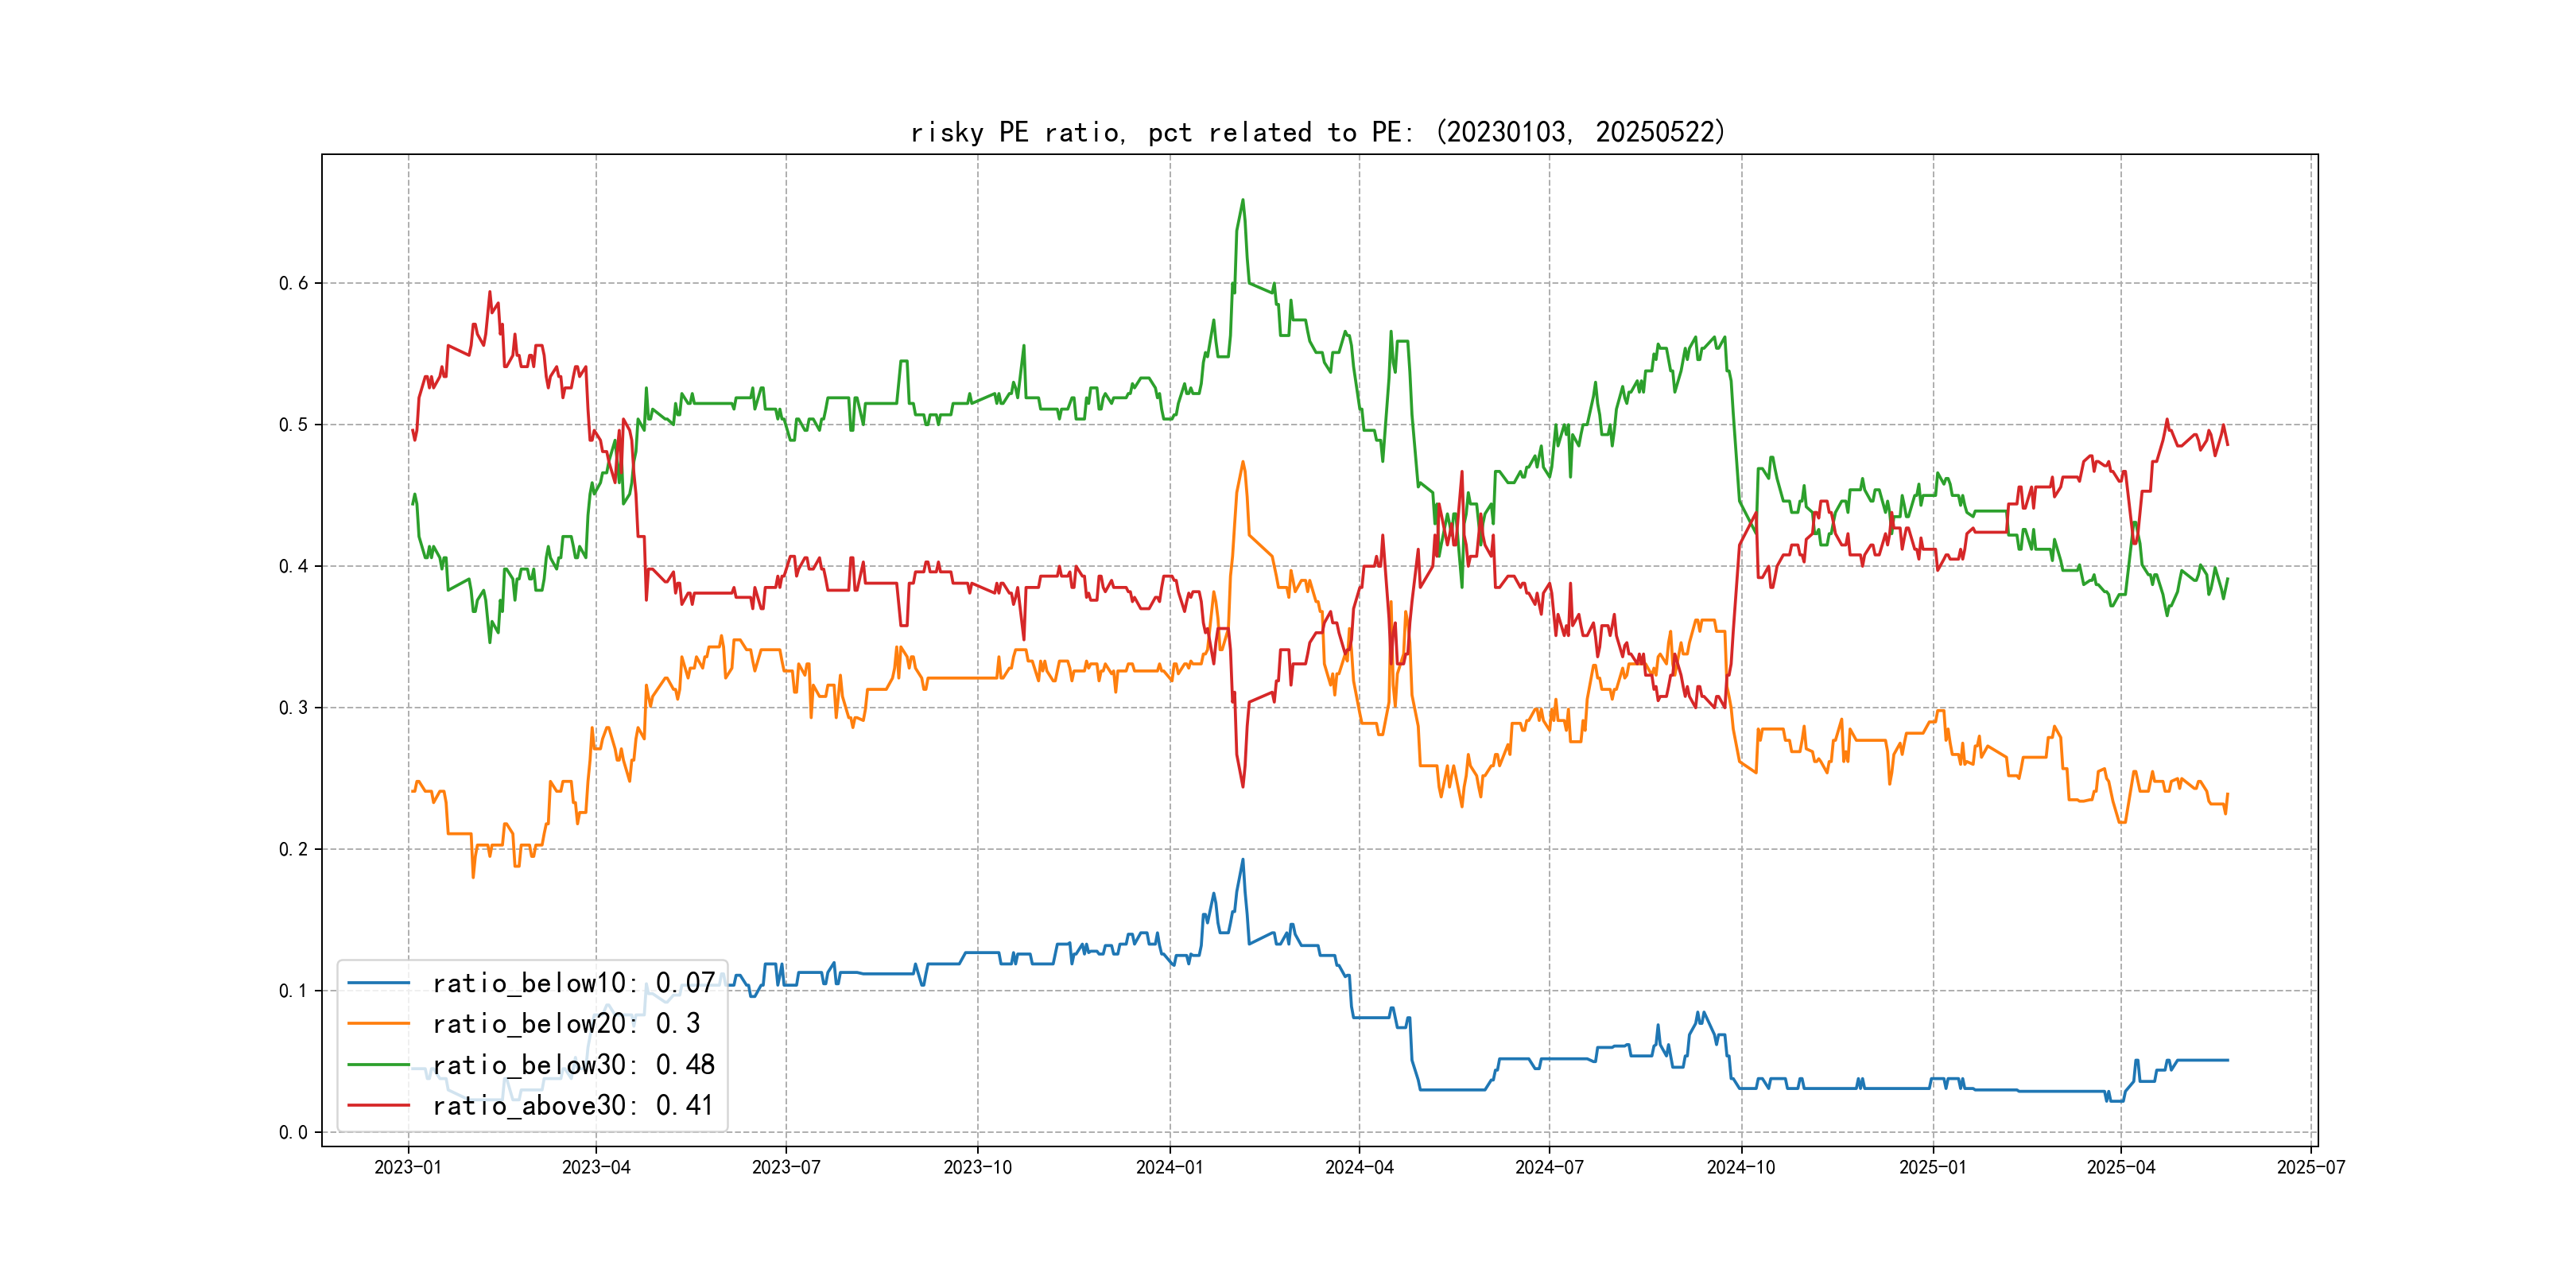Select the 'ratio_above30: 0.41' legend label
Image resolution: width=2576 pixels, height=1288 pixels.
(x=573, y=1105)
